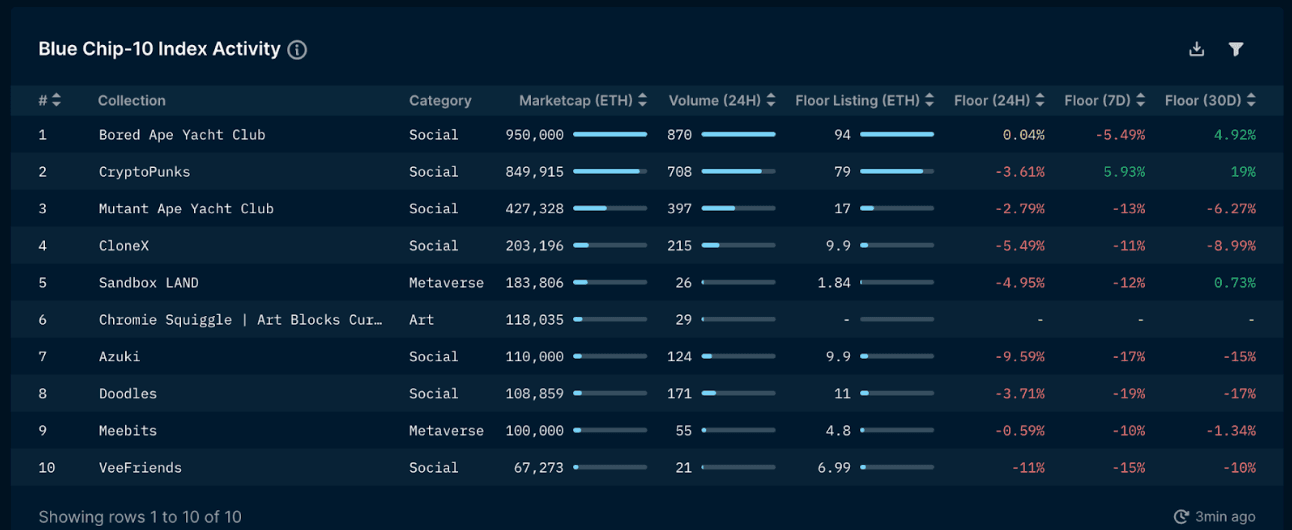Open Mutant Ape Yacht Club collection
Image resolution: width=1292 pixels, height=530 pixels.
186,209
